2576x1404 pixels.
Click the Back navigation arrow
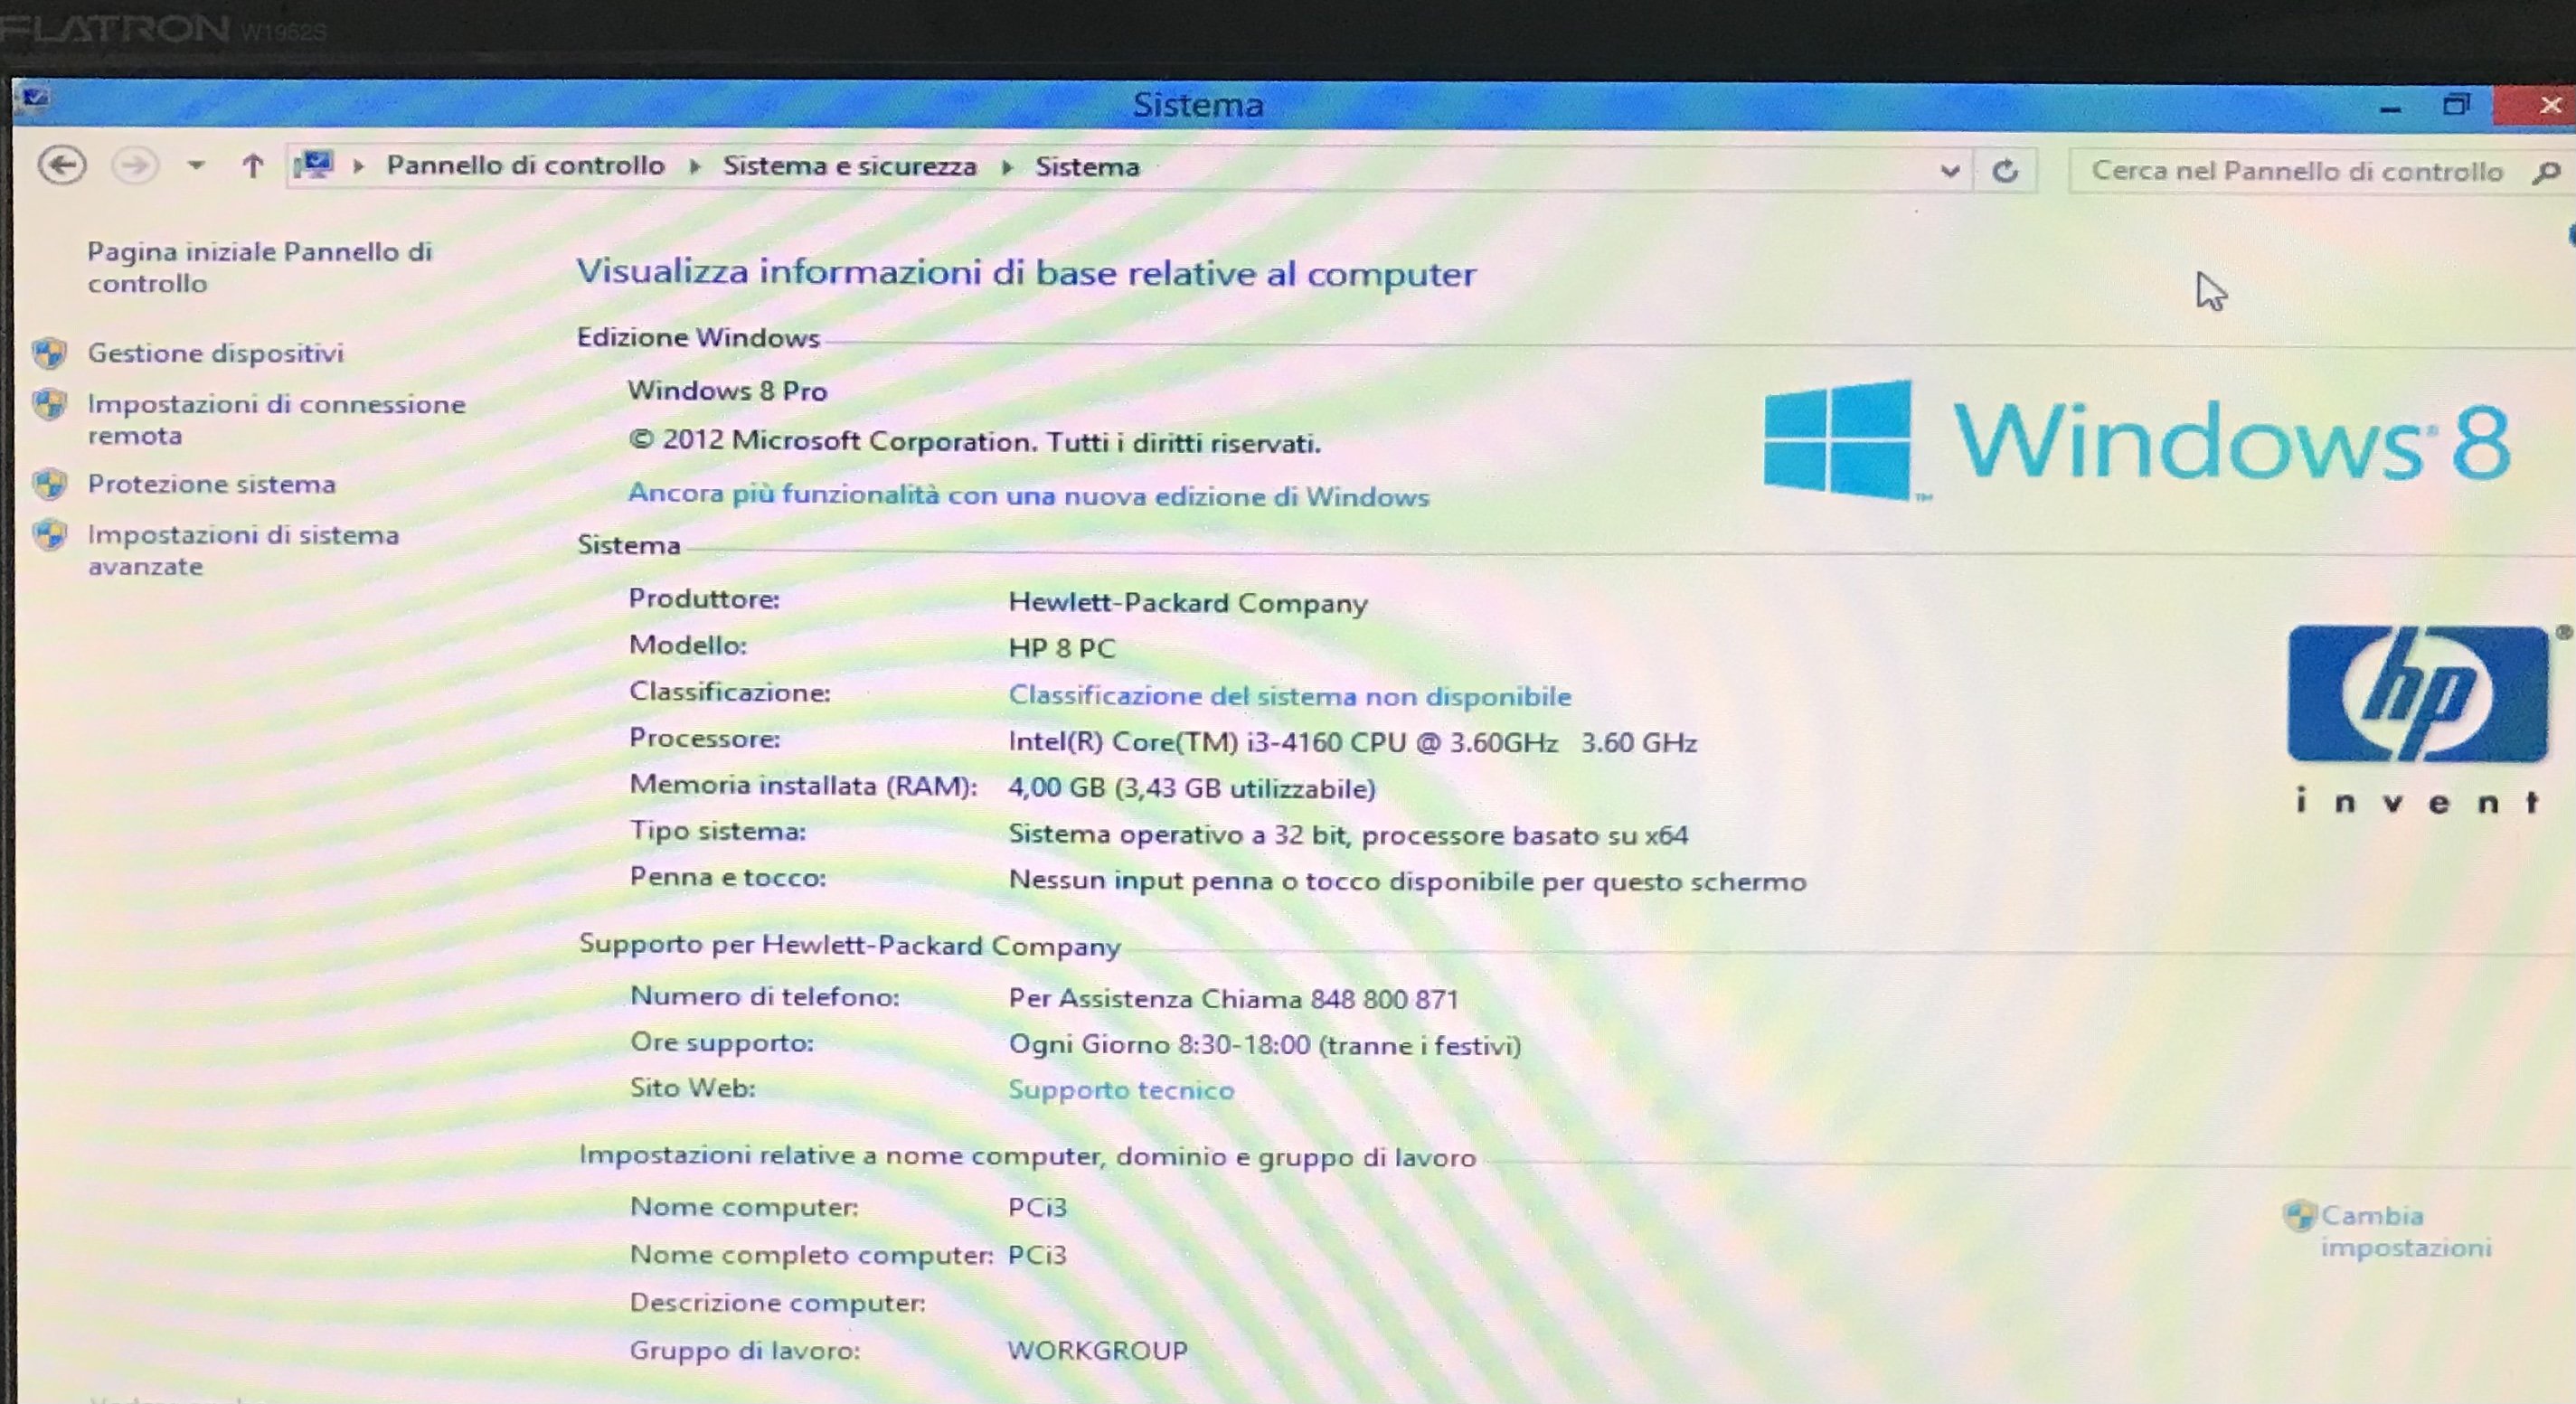coord(62,165)
